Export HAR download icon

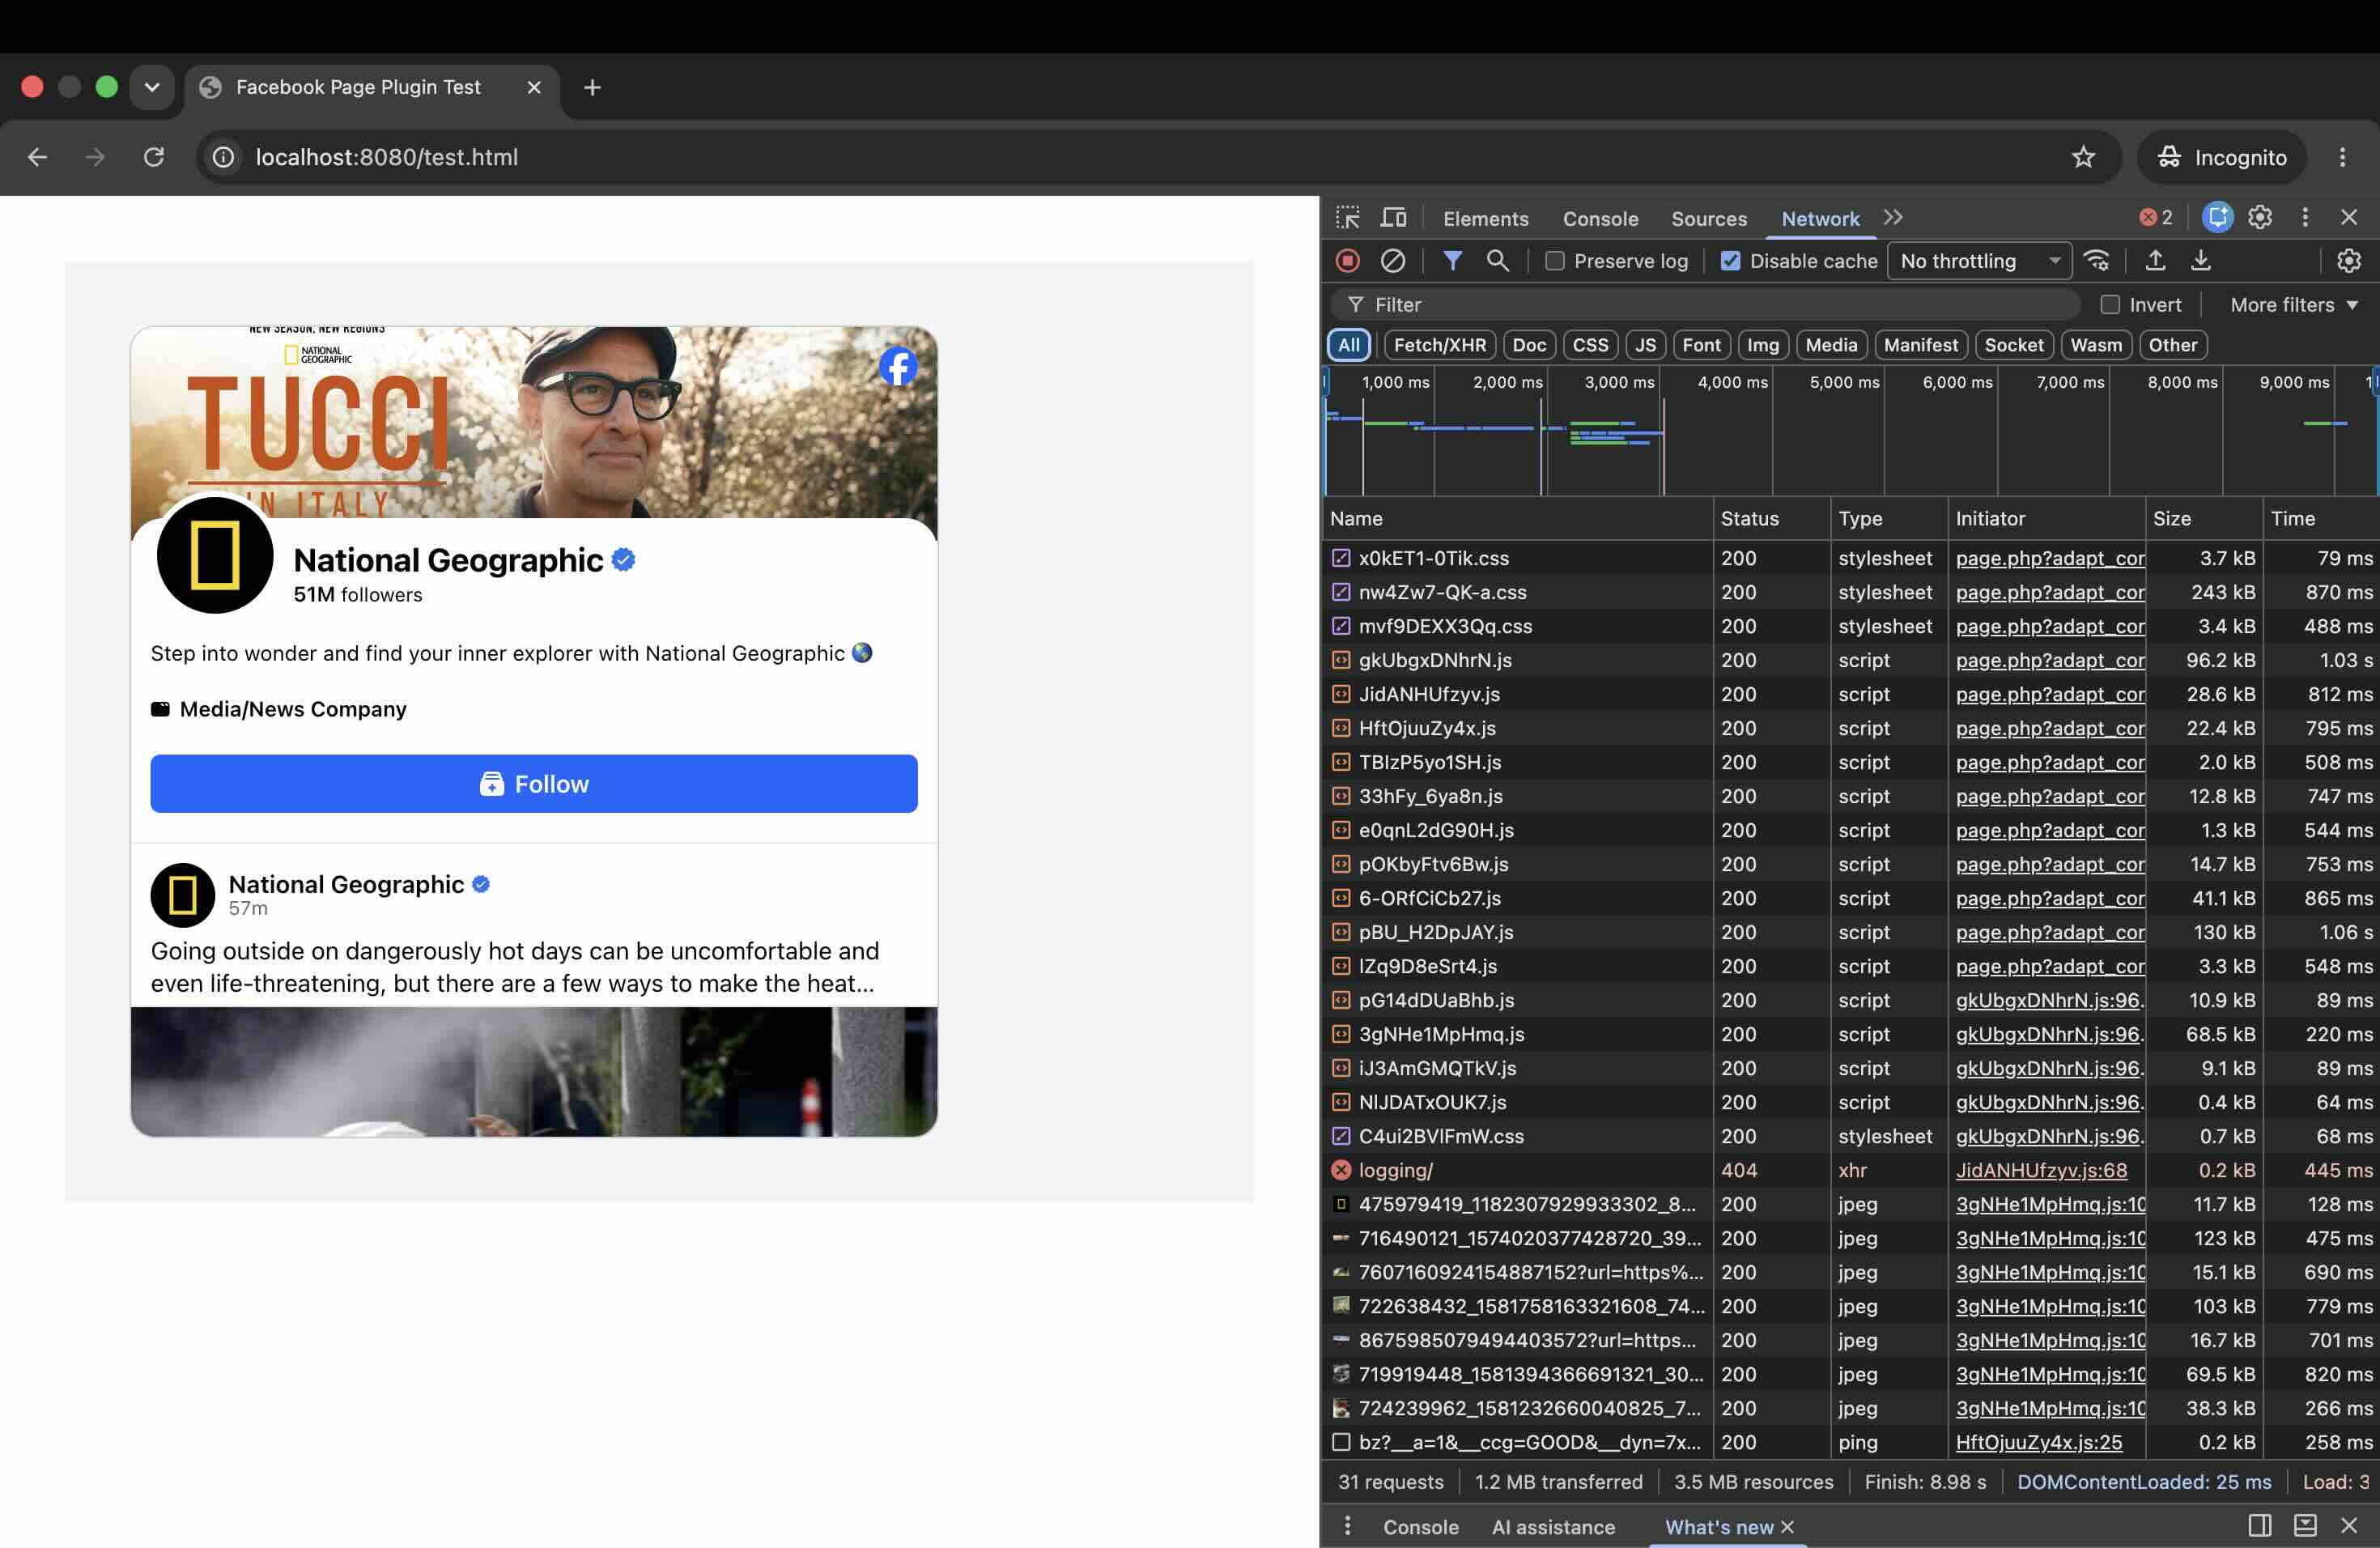2200,261
